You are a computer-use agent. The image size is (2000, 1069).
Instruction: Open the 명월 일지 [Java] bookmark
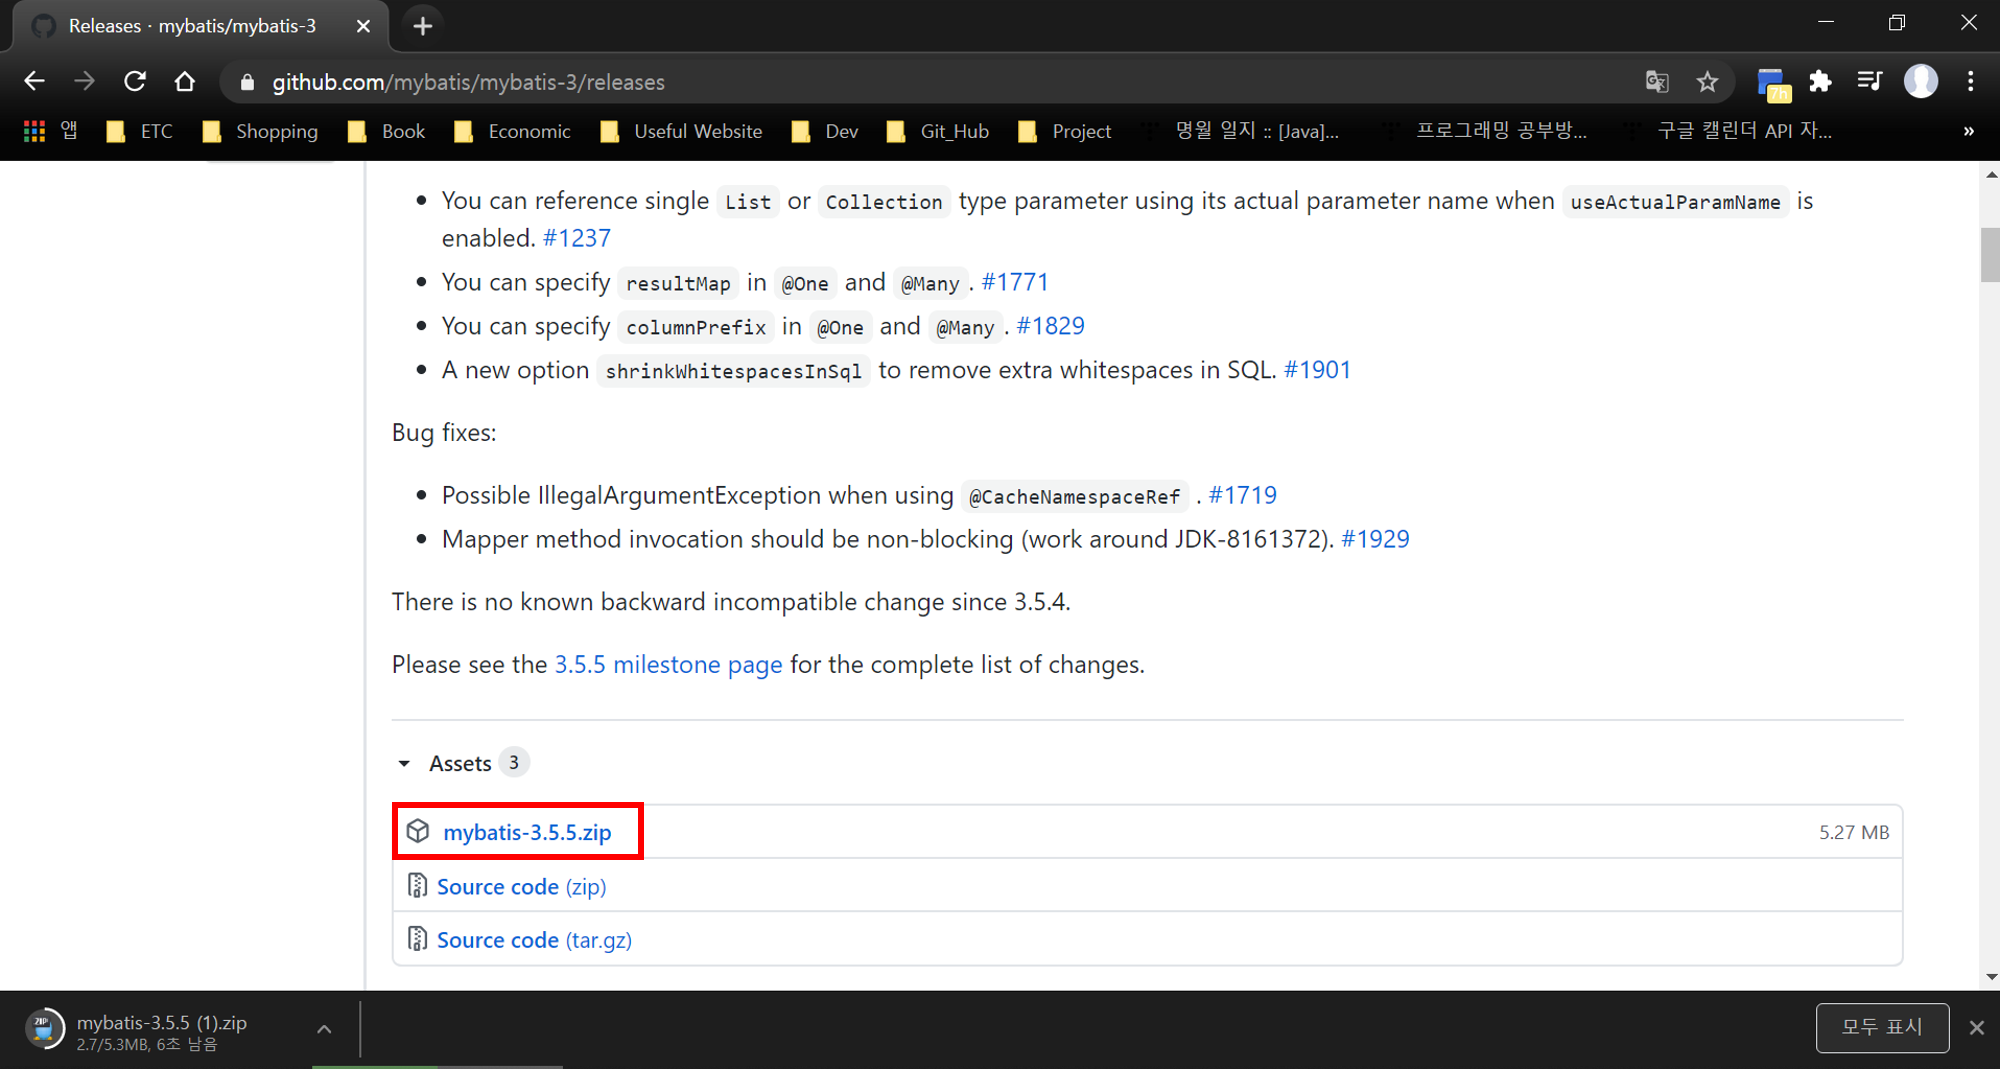pos(1240,131)
